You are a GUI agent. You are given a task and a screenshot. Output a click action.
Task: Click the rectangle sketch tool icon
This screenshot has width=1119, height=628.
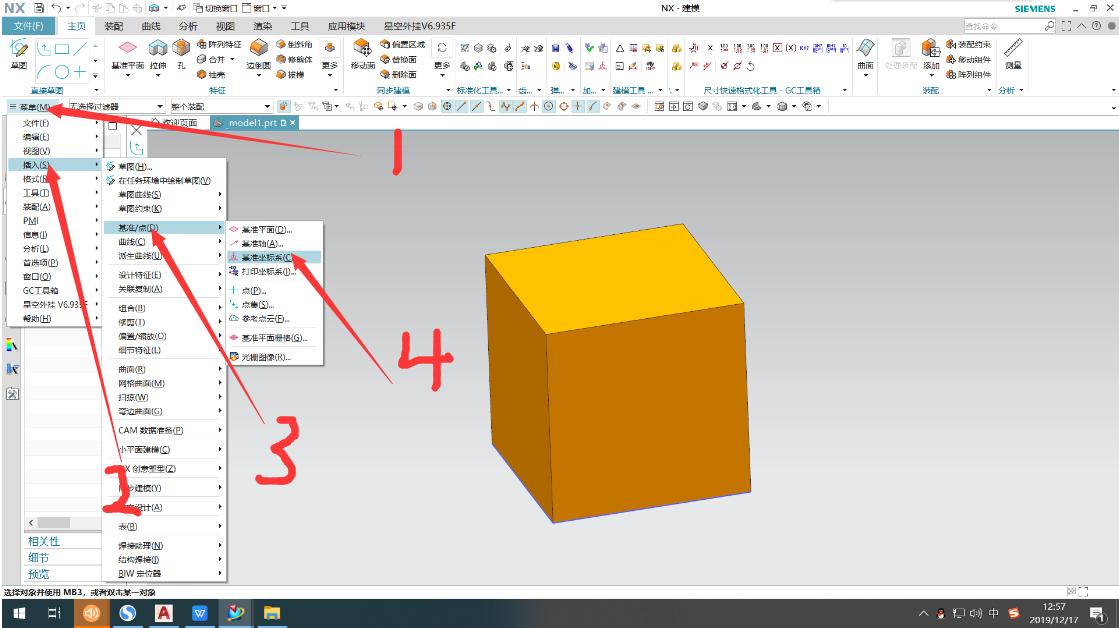[62, 49]
